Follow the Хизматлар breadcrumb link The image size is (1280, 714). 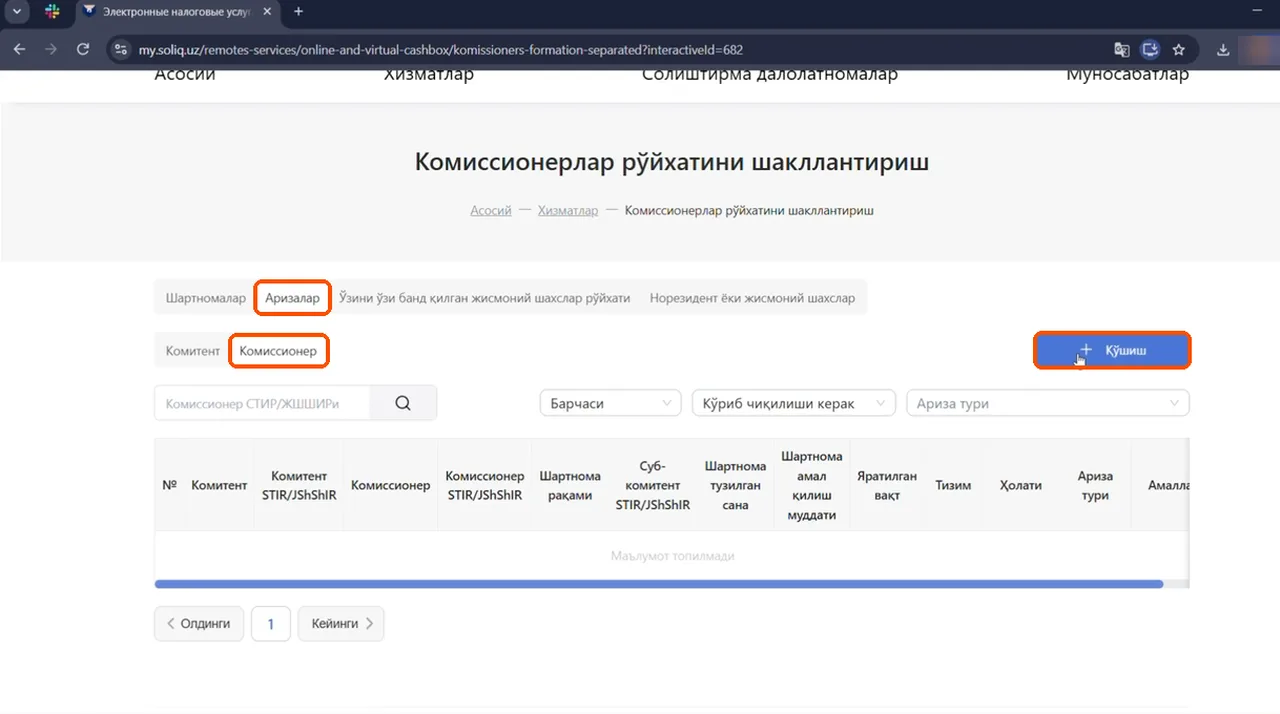568,211
